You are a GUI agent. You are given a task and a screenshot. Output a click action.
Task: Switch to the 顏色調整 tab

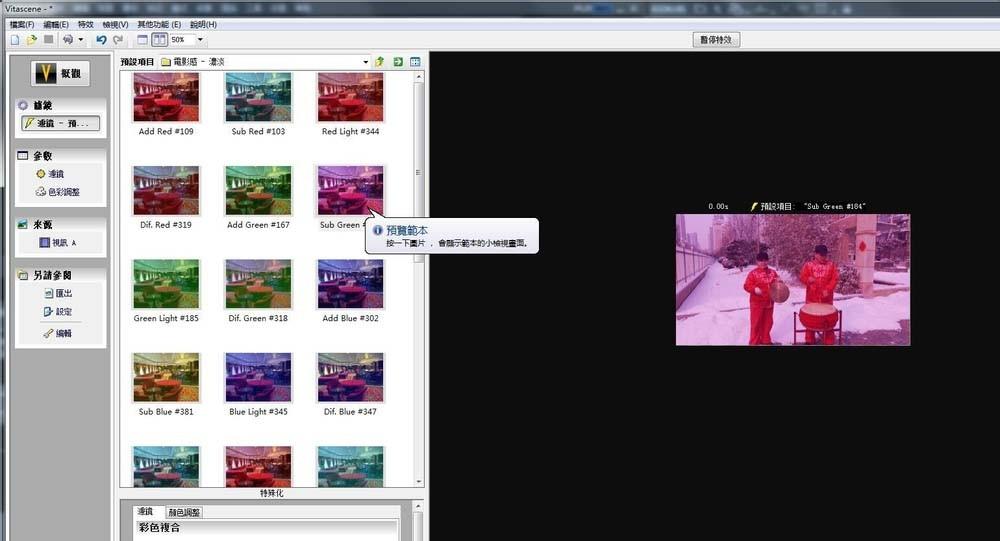(x=183, y=512)
